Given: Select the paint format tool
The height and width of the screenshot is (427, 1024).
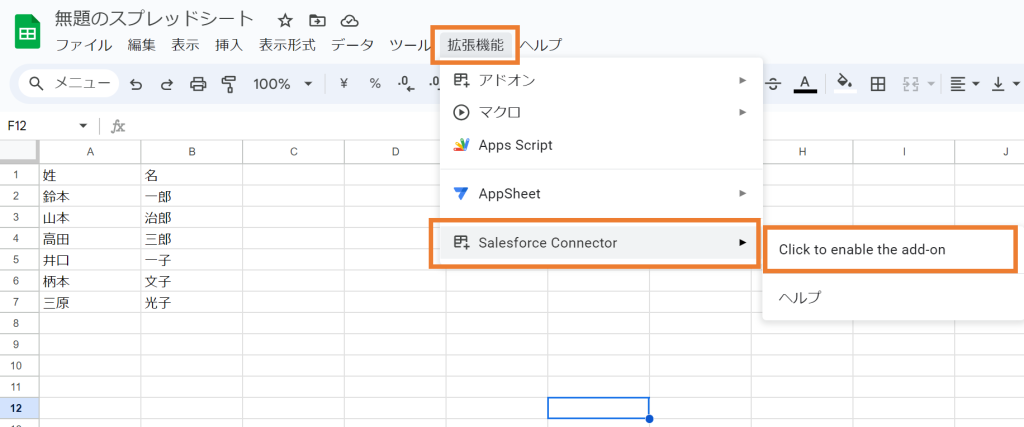Looking at the screenshot, I should 229,84.
